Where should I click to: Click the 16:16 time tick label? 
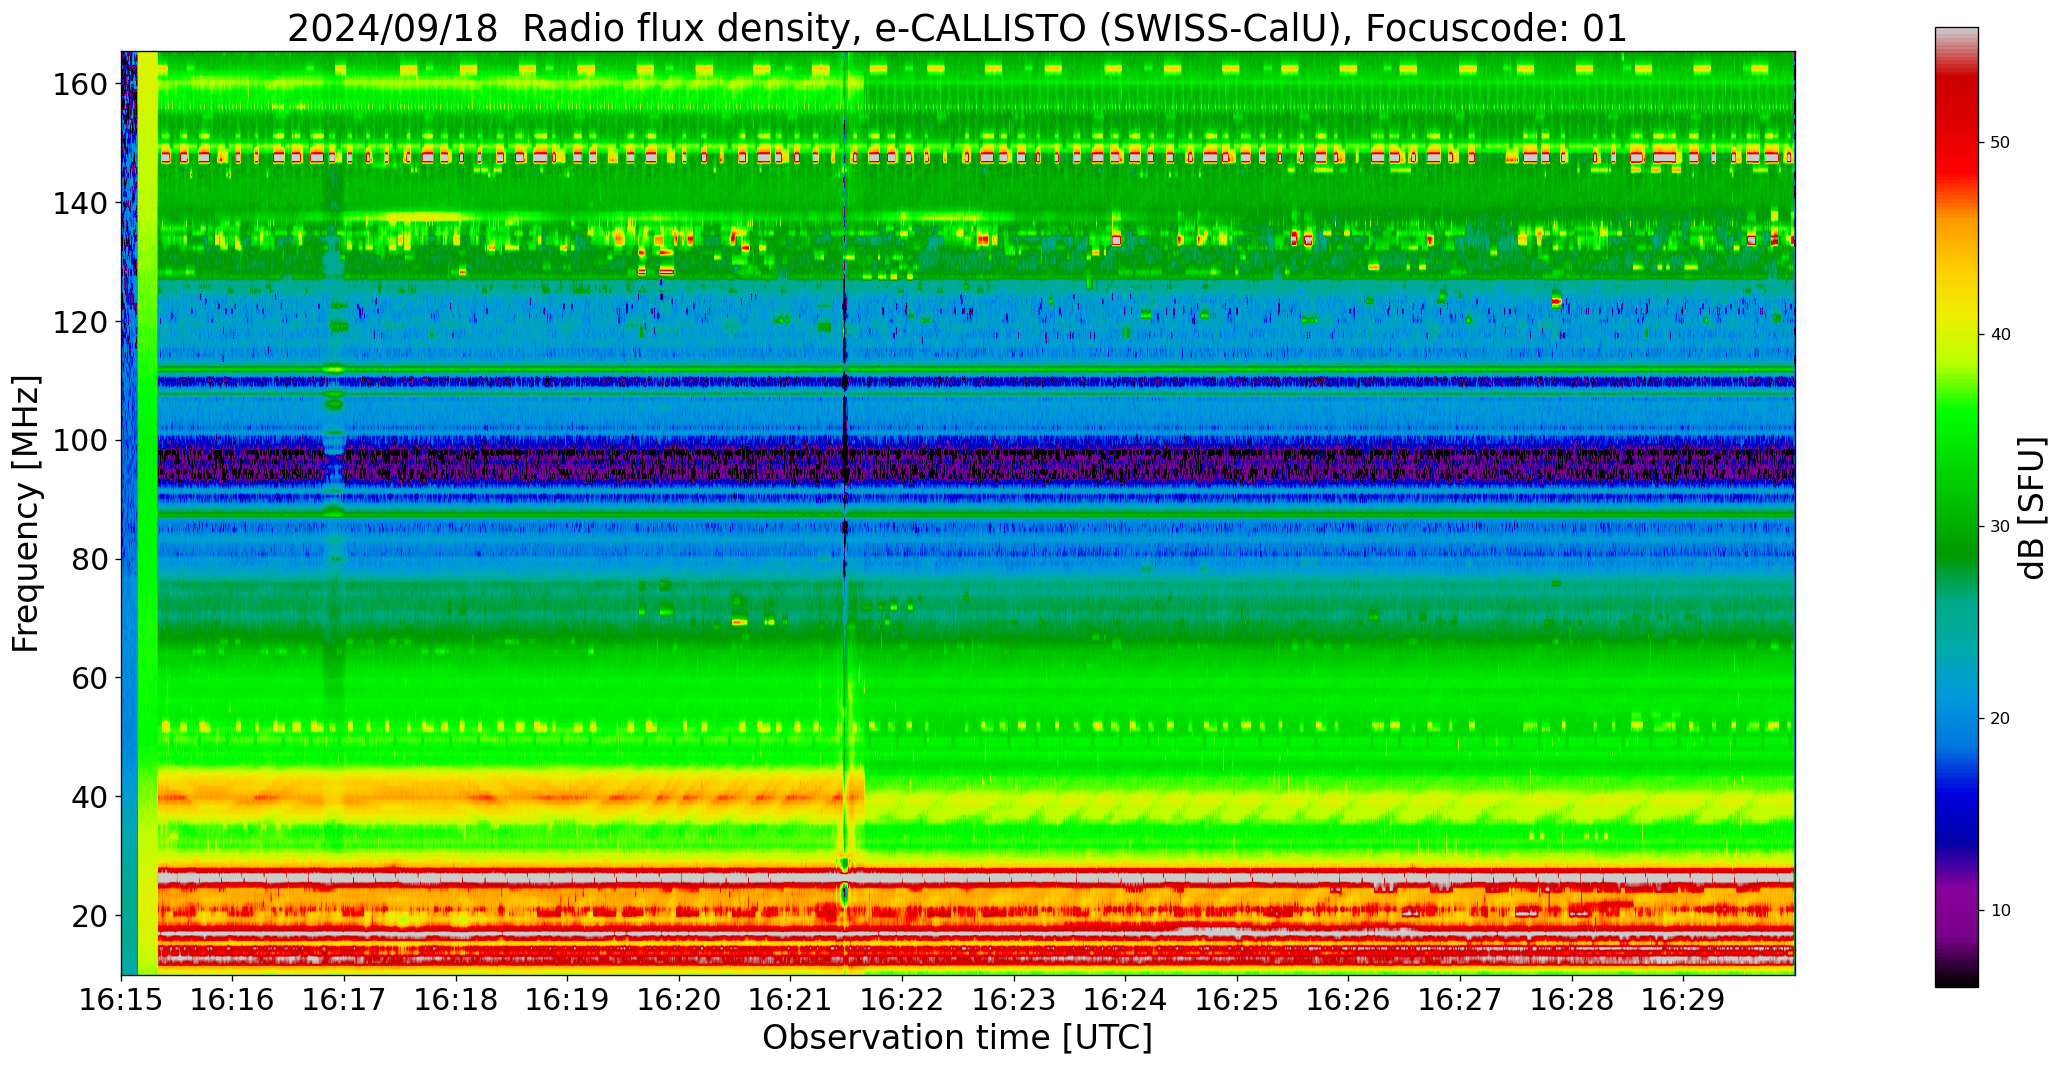233,999
